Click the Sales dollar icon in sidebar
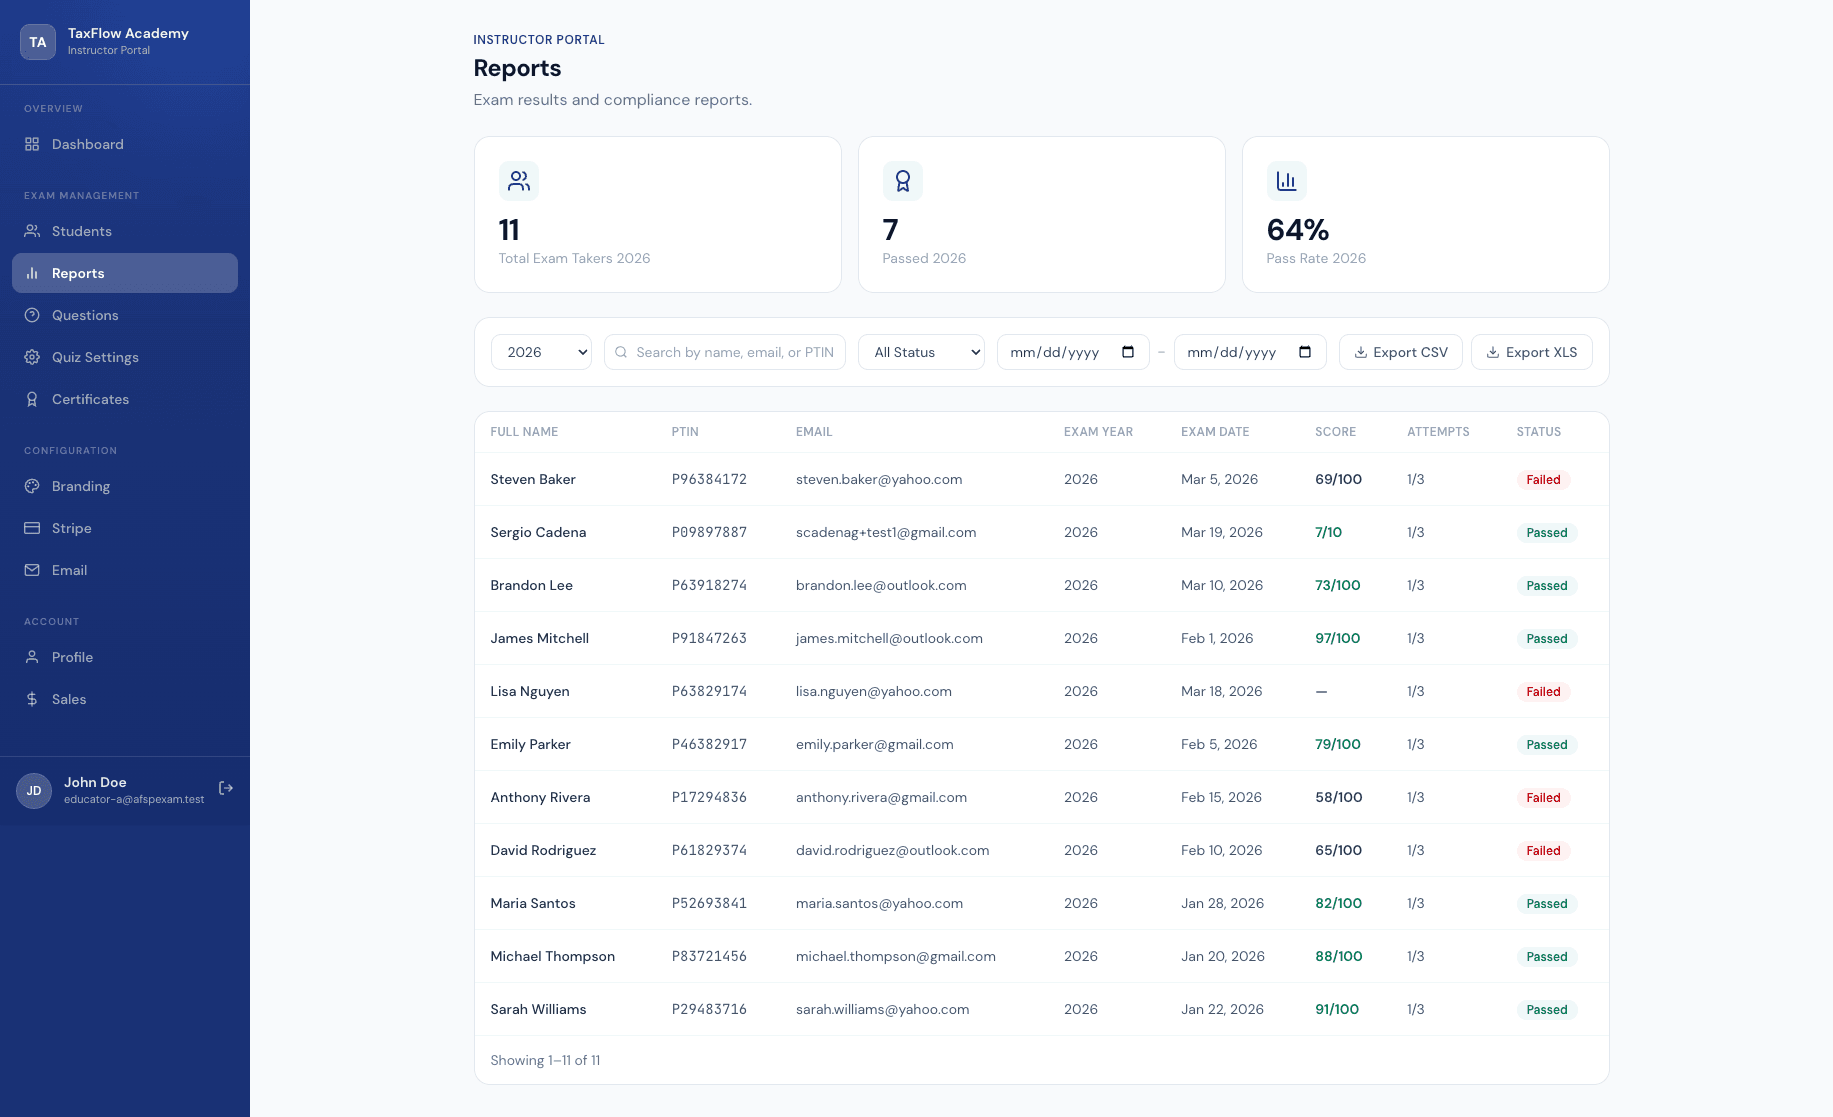The width and height of the screenshot is (1833, 1117). tap(31, 699)
